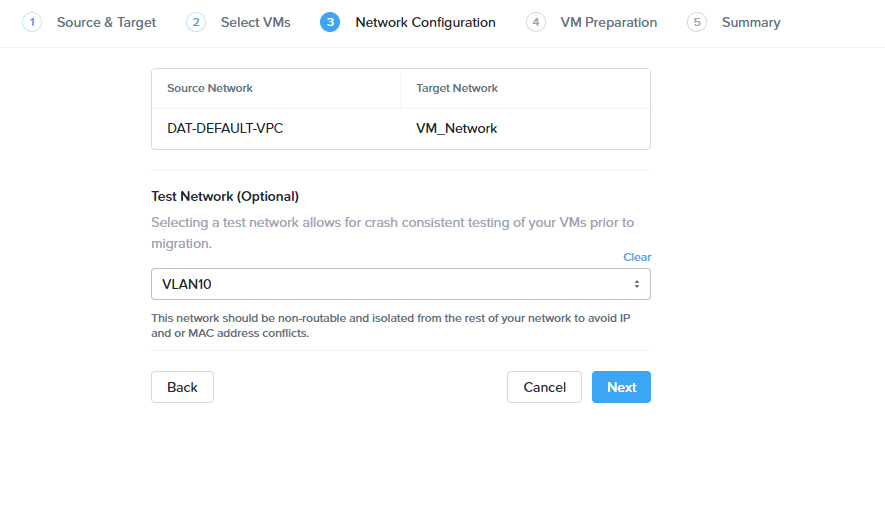Screen dimensions: 885x507
Task: Proceed with the Next button
Action: tap(621, 387)
